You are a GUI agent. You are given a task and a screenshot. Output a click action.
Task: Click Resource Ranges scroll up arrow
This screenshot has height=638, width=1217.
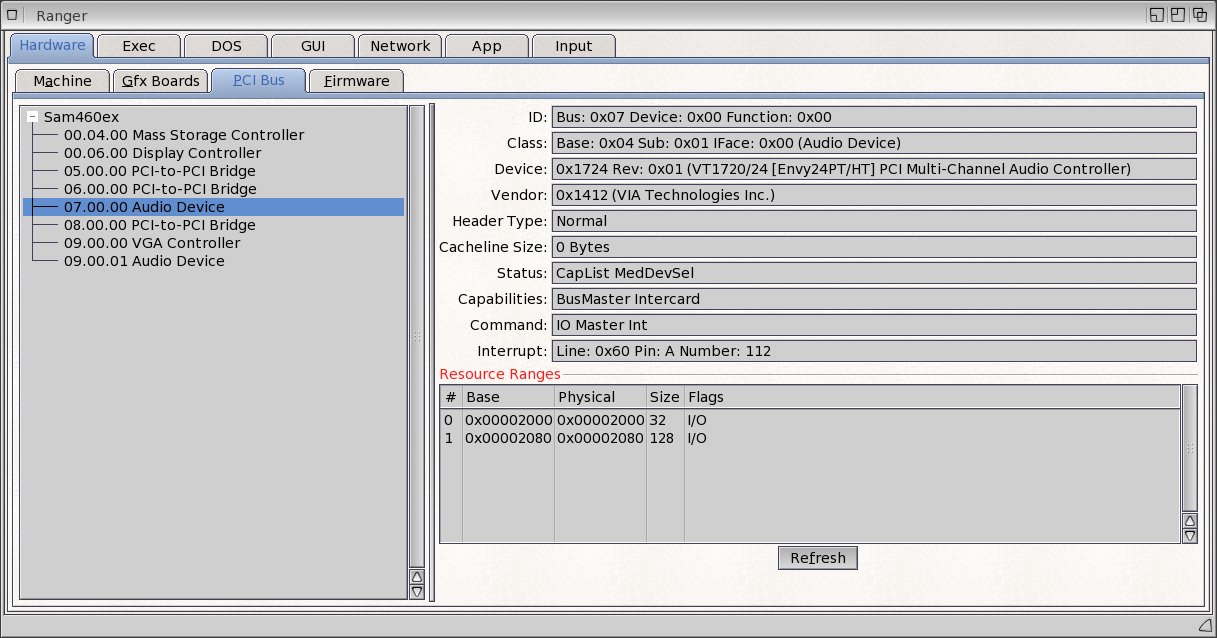point(1189,520)
